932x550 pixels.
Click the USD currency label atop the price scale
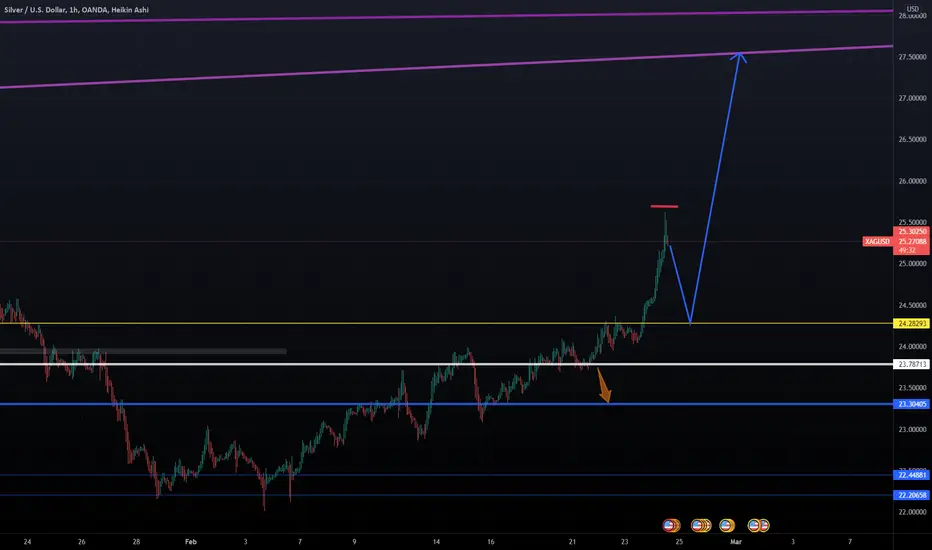[912, 9]
